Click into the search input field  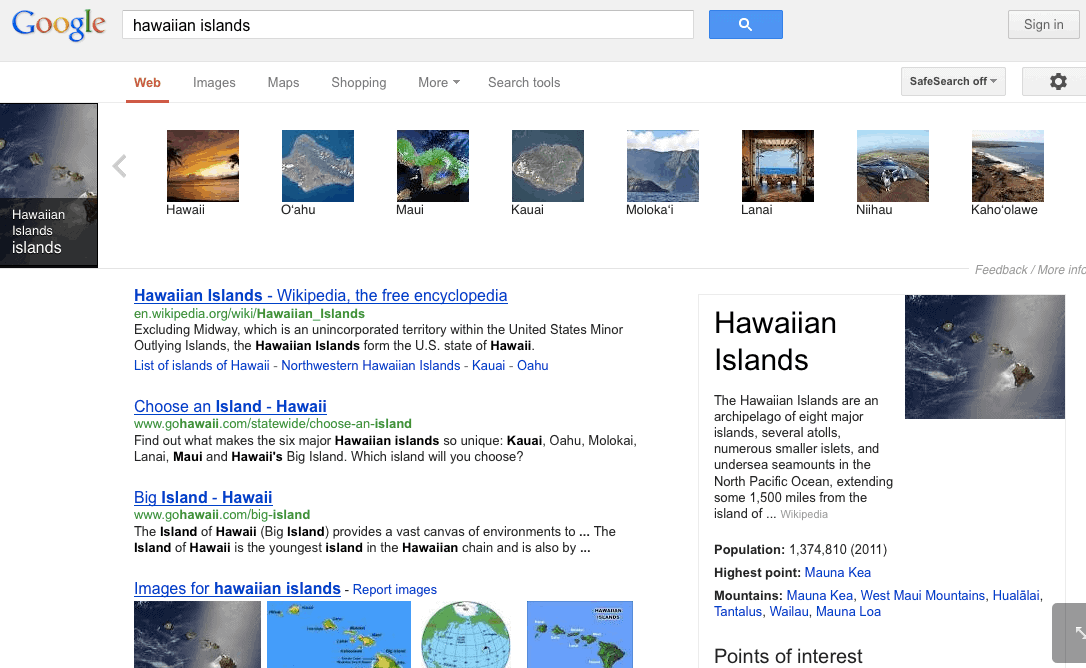pyautogui.click(x=408, y=25)
